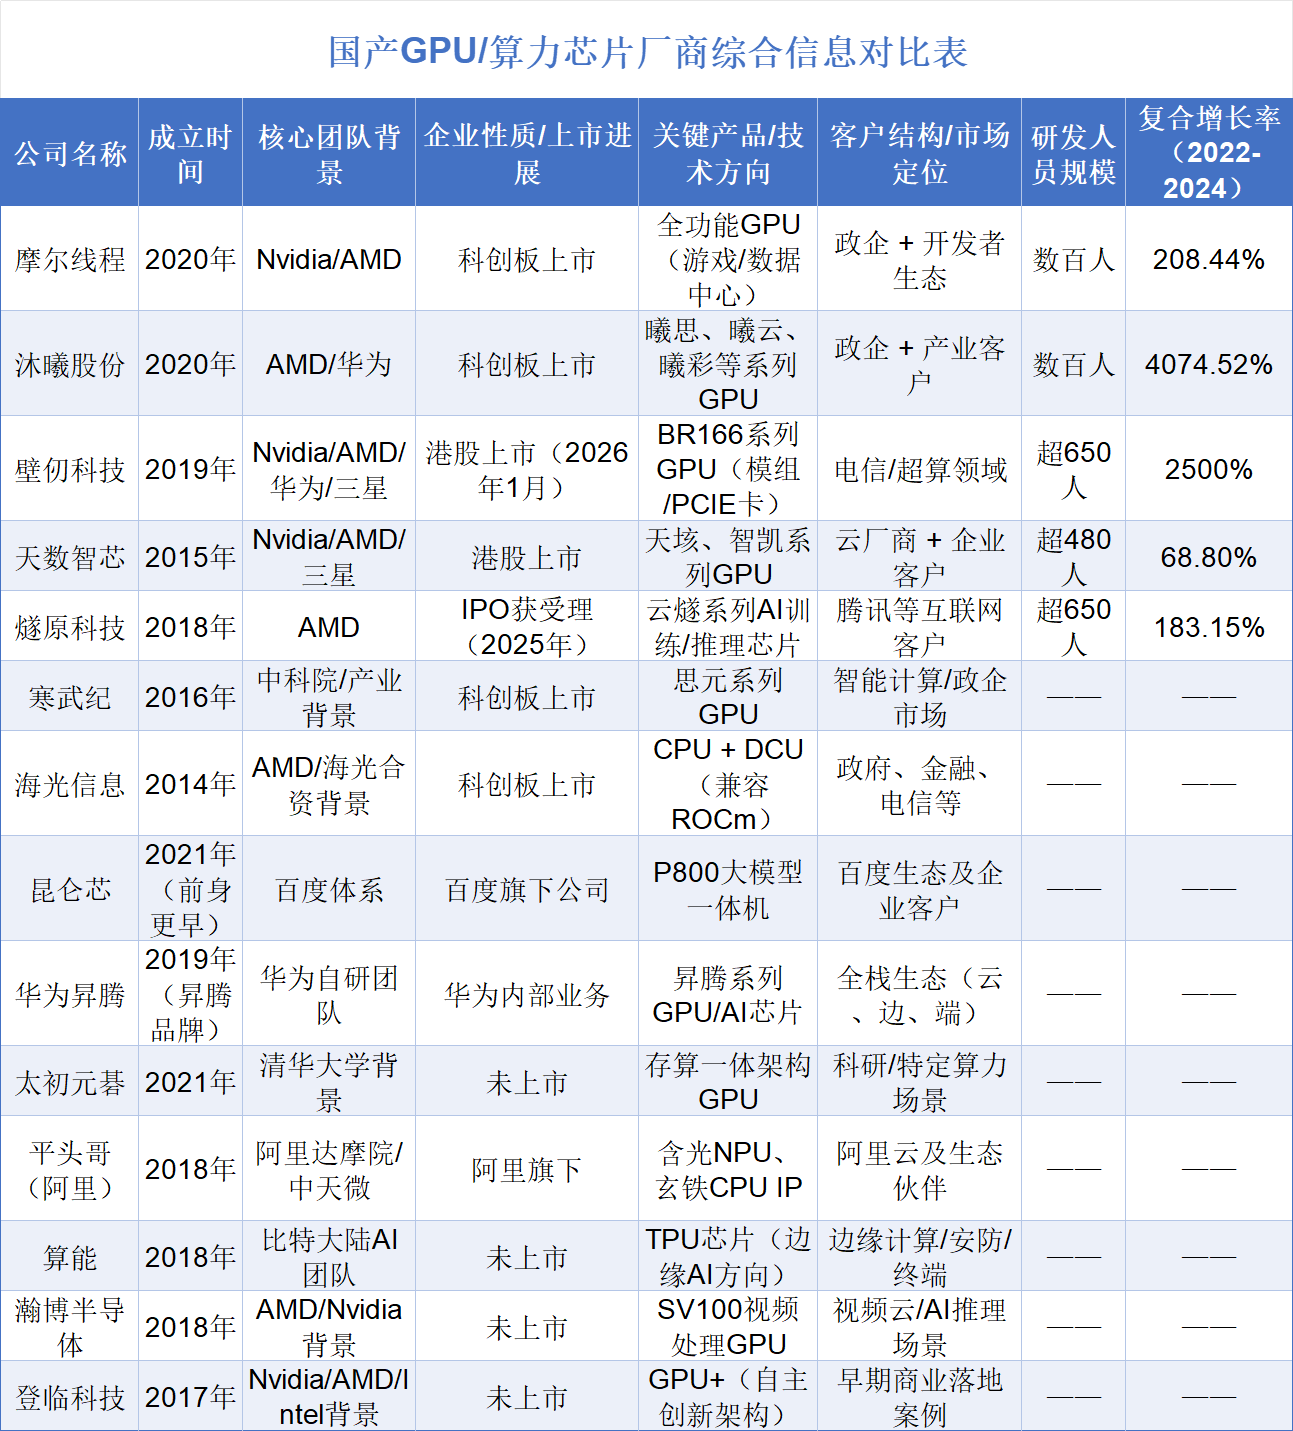Click the 太初元碁 company cell

click(x=70, y=1081)
